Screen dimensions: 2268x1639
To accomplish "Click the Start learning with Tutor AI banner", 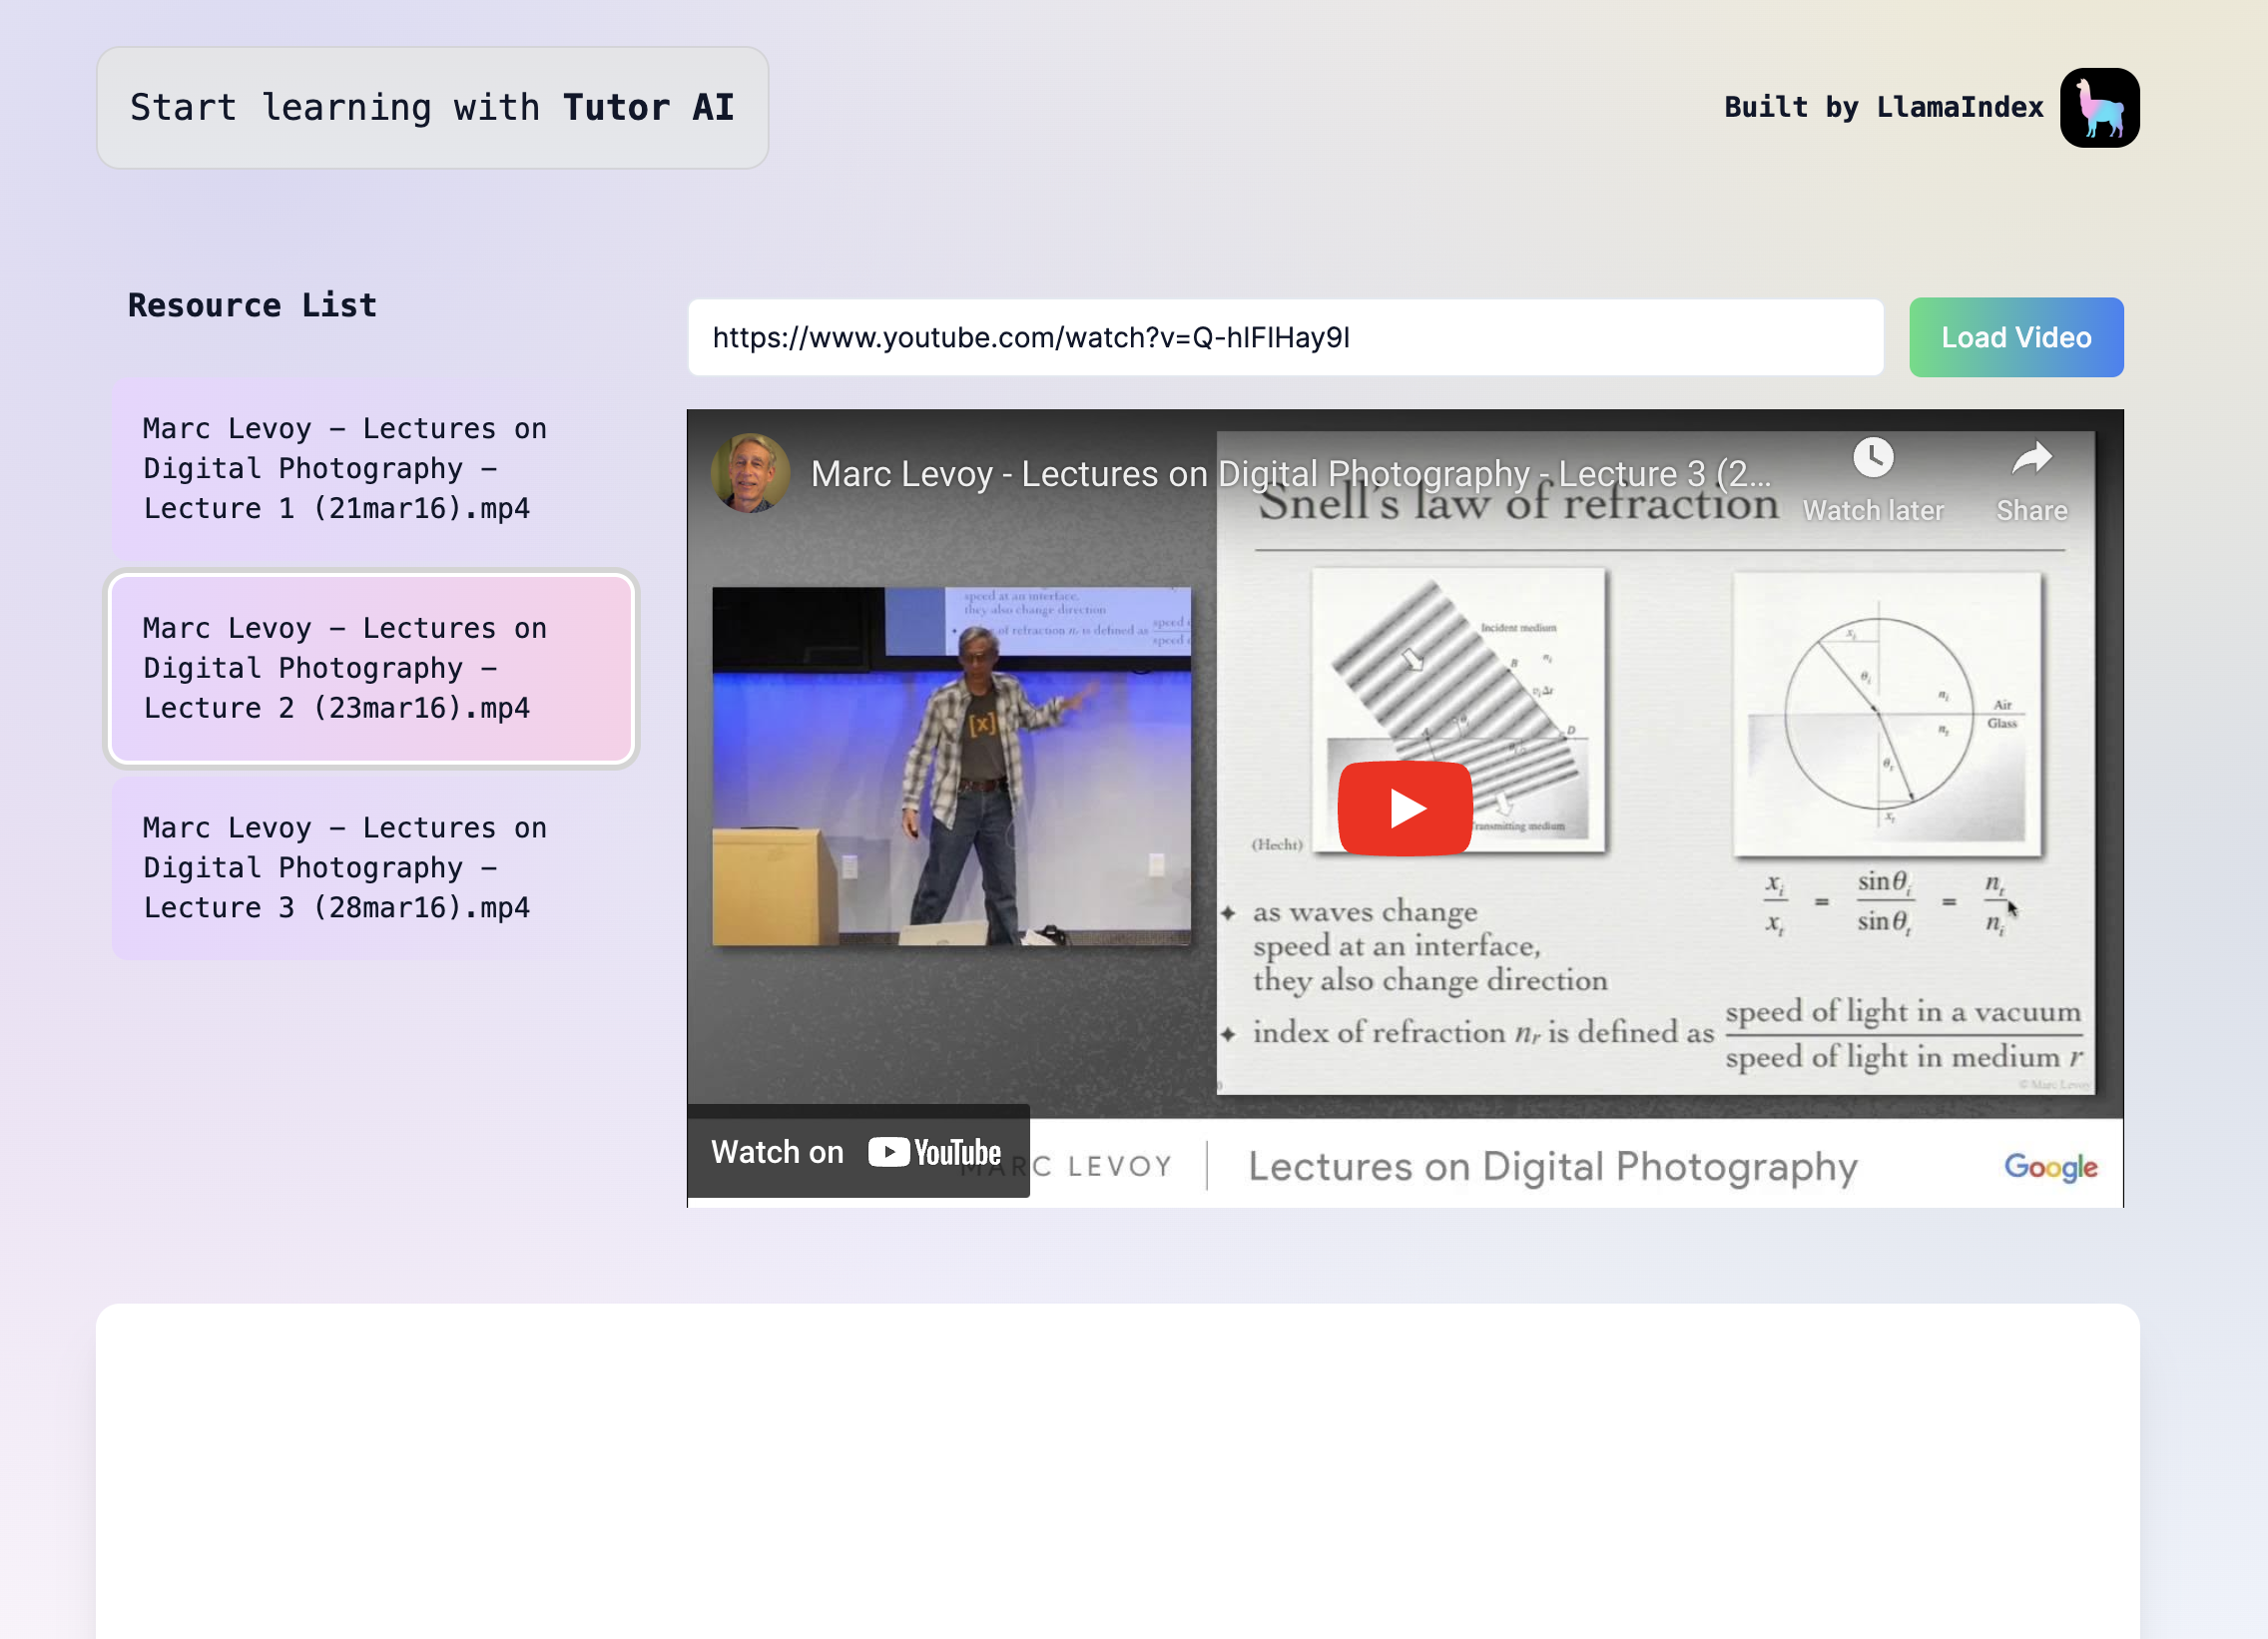I will [x=432, y=108].
